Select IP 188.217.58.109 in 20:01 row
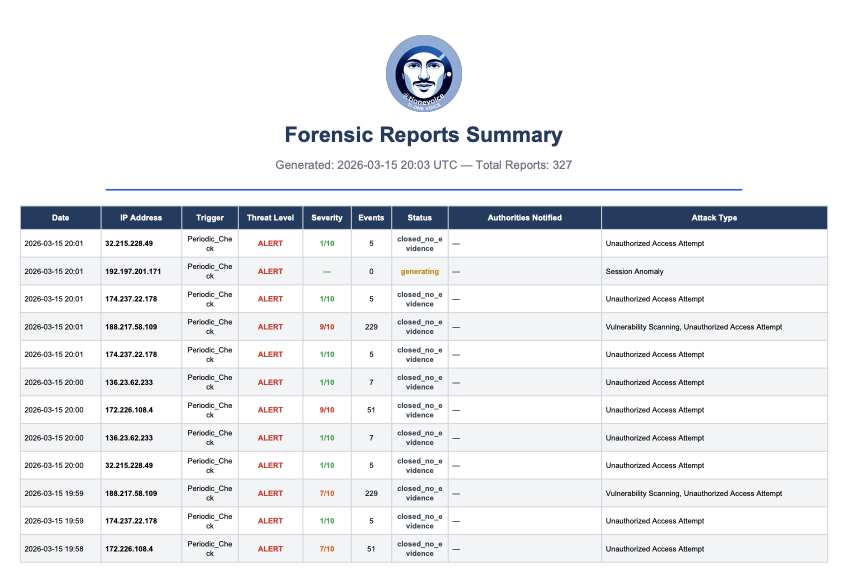Image resolution: width=857 pixels, height=576 pixels. pyautogui.click(x=131, y=327)
